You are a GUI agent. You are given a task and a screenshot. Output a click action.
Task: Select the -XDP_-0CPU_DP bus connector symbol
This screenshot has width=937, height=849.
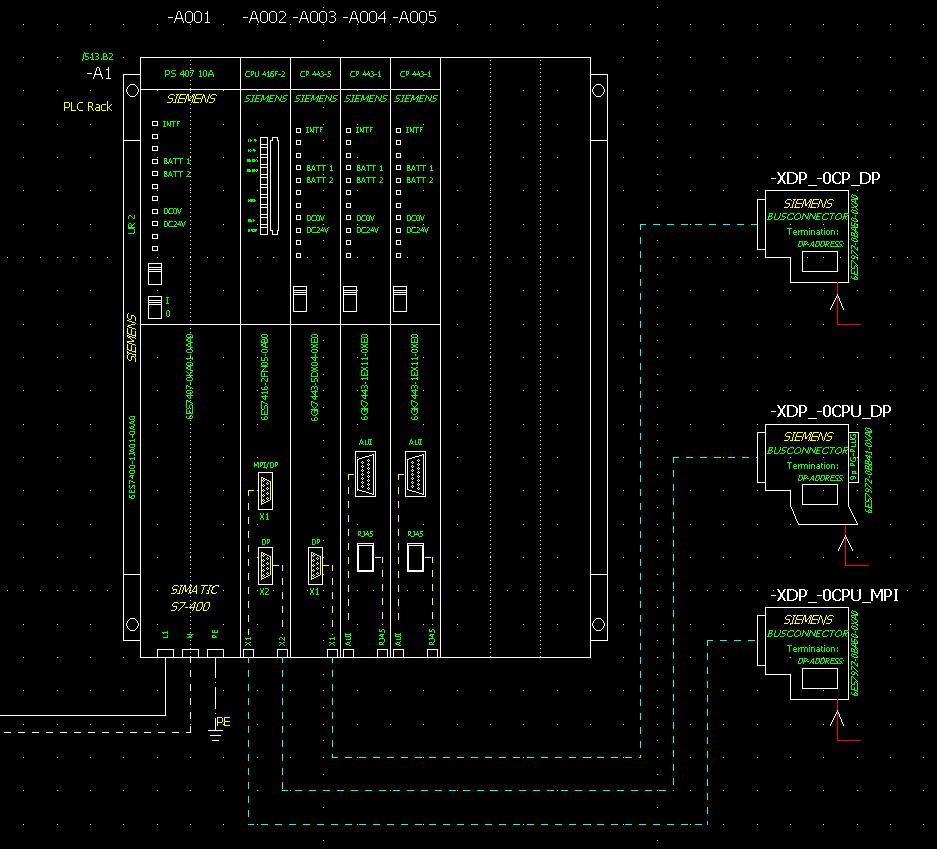pyautogui.click(x=807, y=475)
